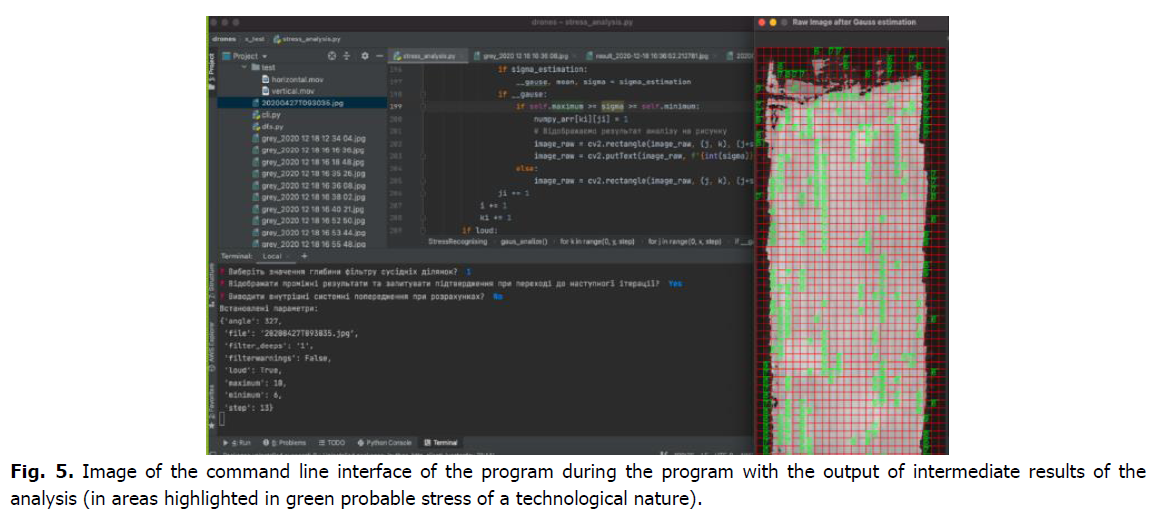
Task: Open Project panel settings gear
Action: click(364, 56)
